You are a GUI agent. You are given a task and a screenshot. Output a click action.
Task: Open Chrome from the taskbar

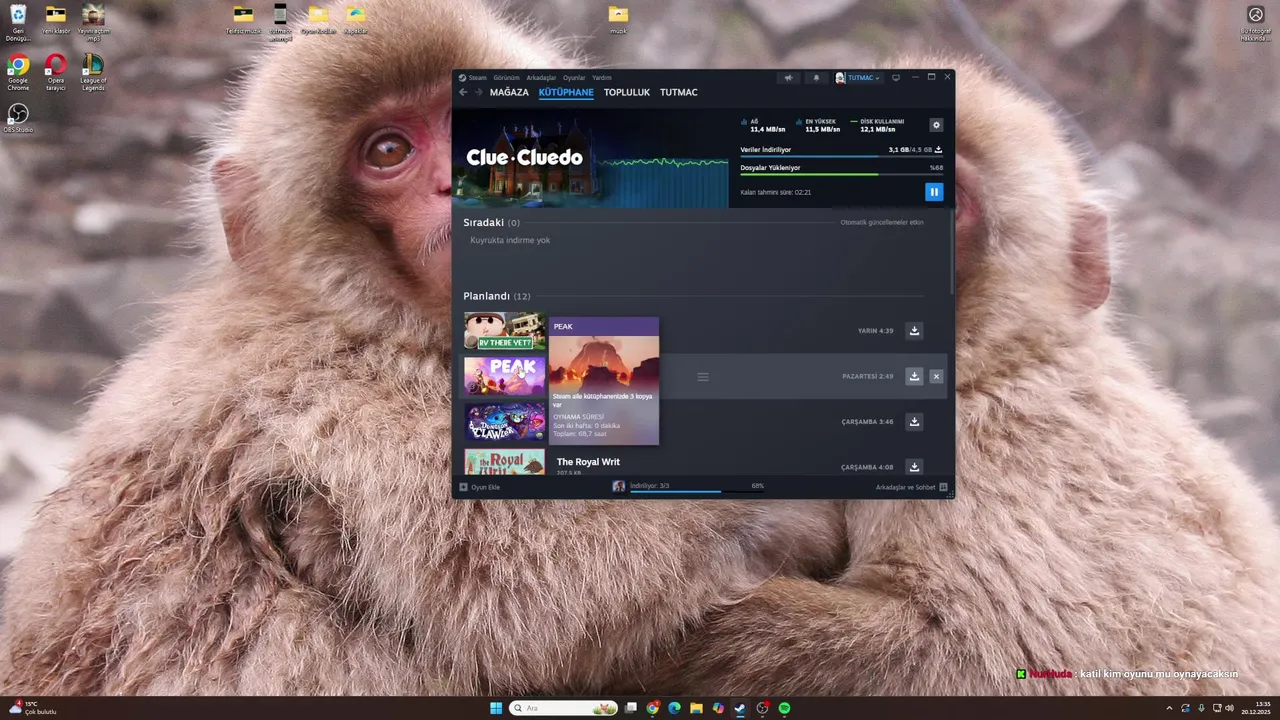652,708
